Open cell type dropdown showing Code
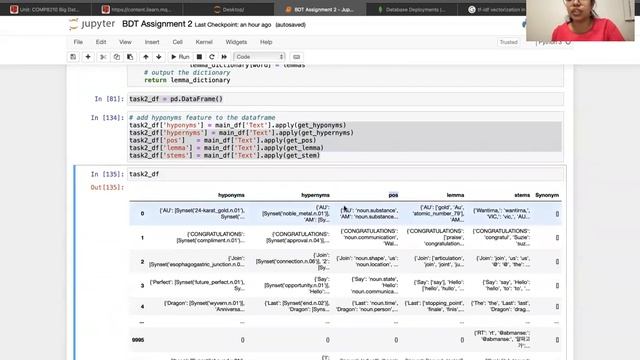Image resolution: width=640 pixels, height=360 pixels. [259, 57]
